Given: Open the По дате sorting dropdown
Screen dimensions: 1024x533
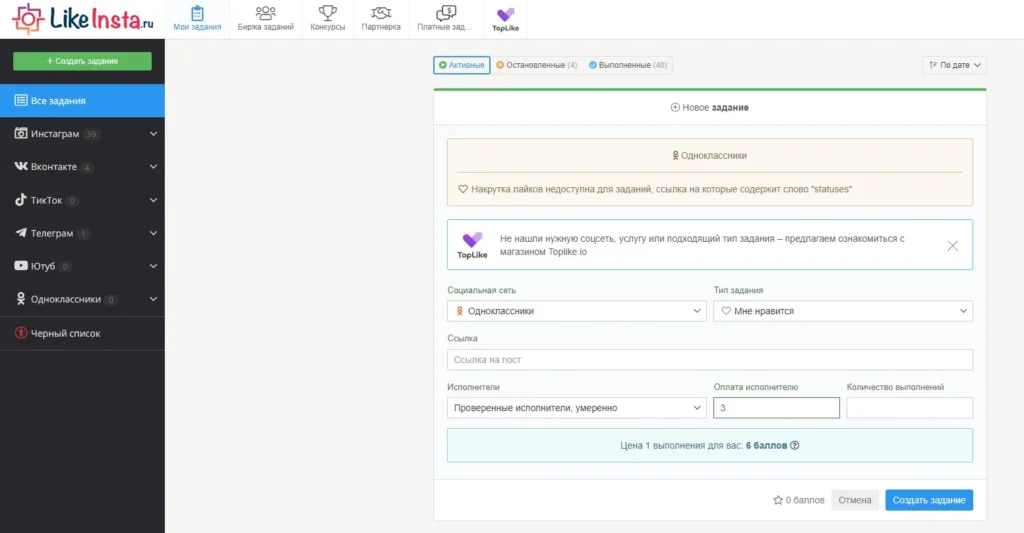Looking at the screenshot, I should tap(954, 65).
